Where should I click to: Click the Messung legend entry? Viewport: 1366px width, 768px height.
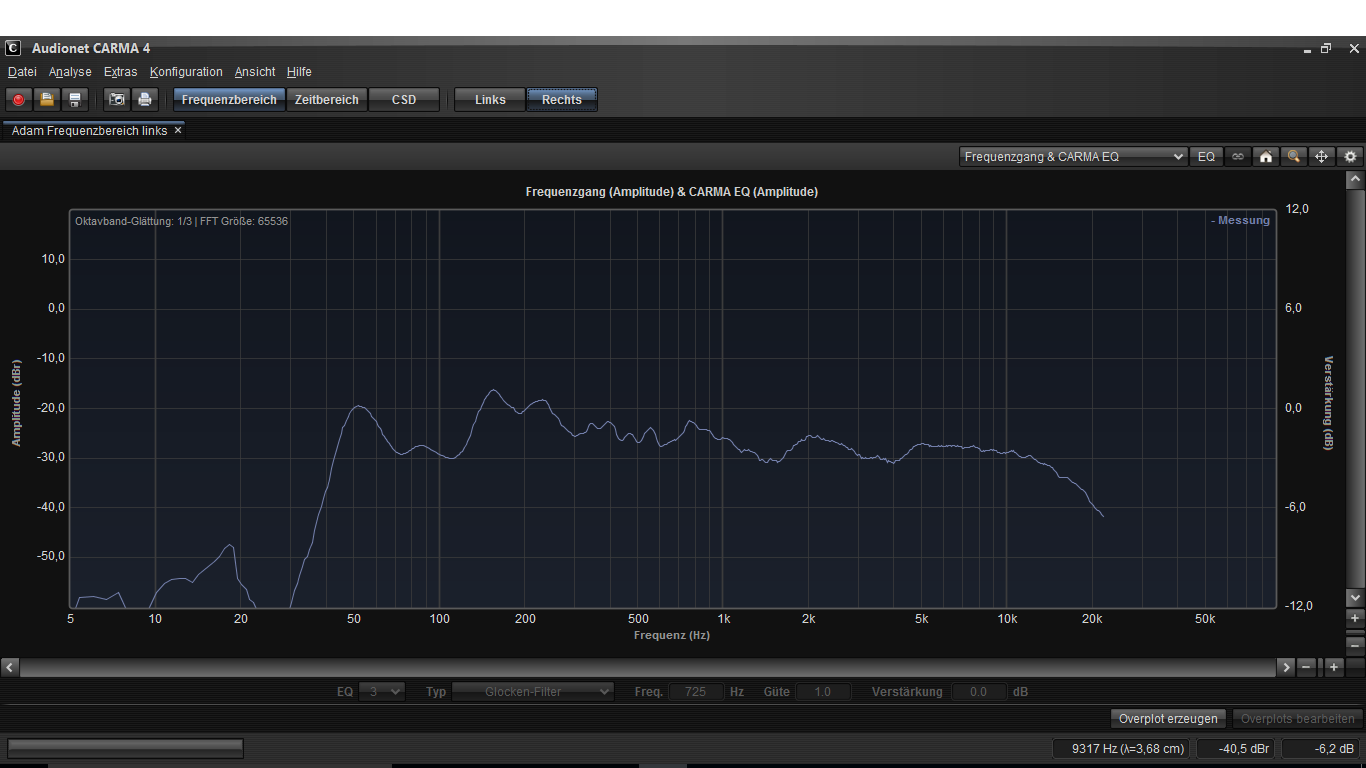1240,220
